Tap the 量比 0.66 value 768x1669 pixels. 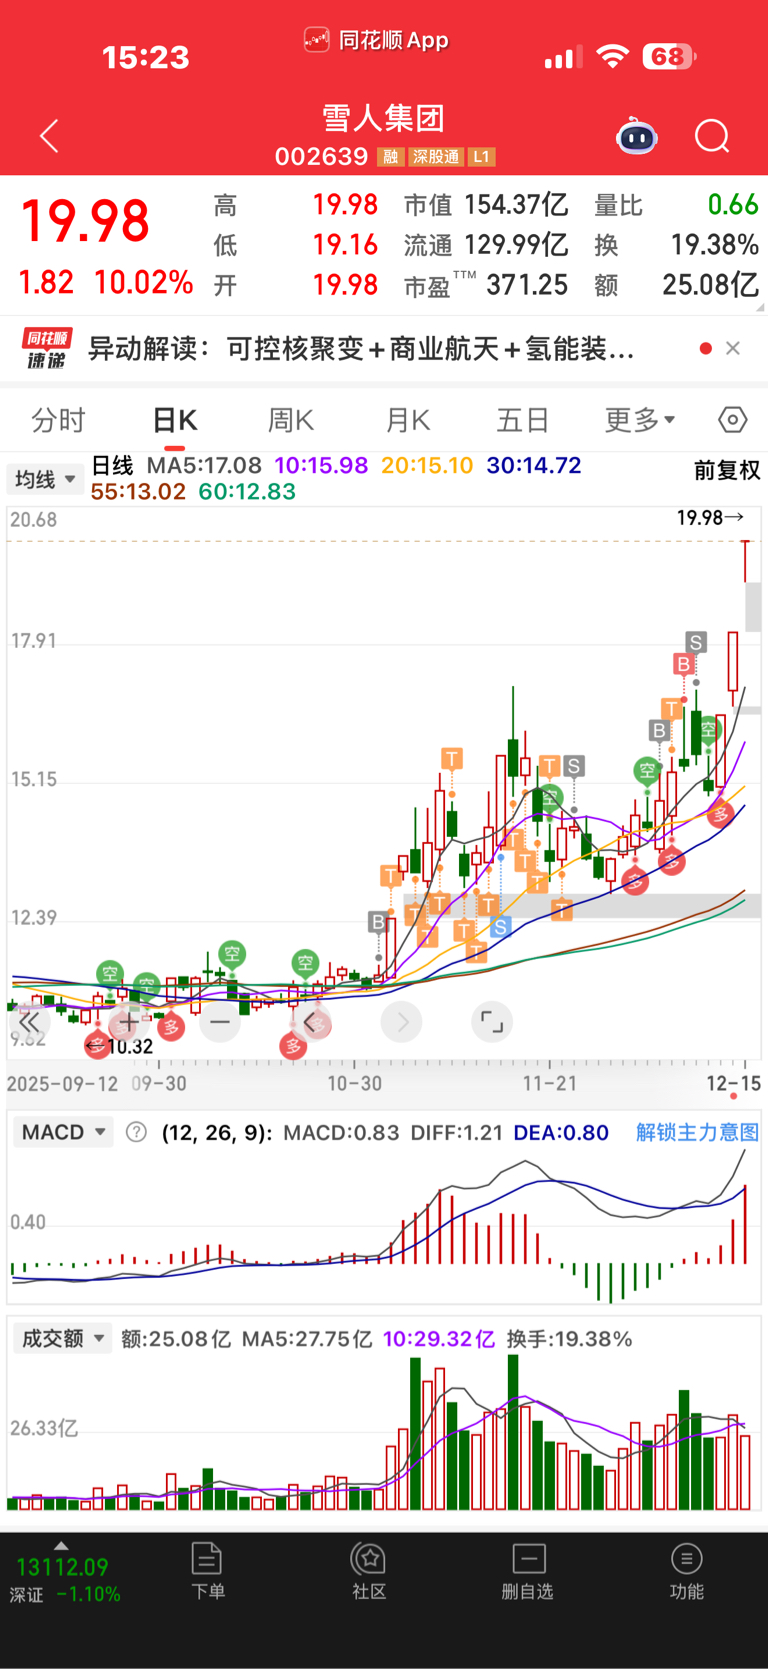point(676,205)
